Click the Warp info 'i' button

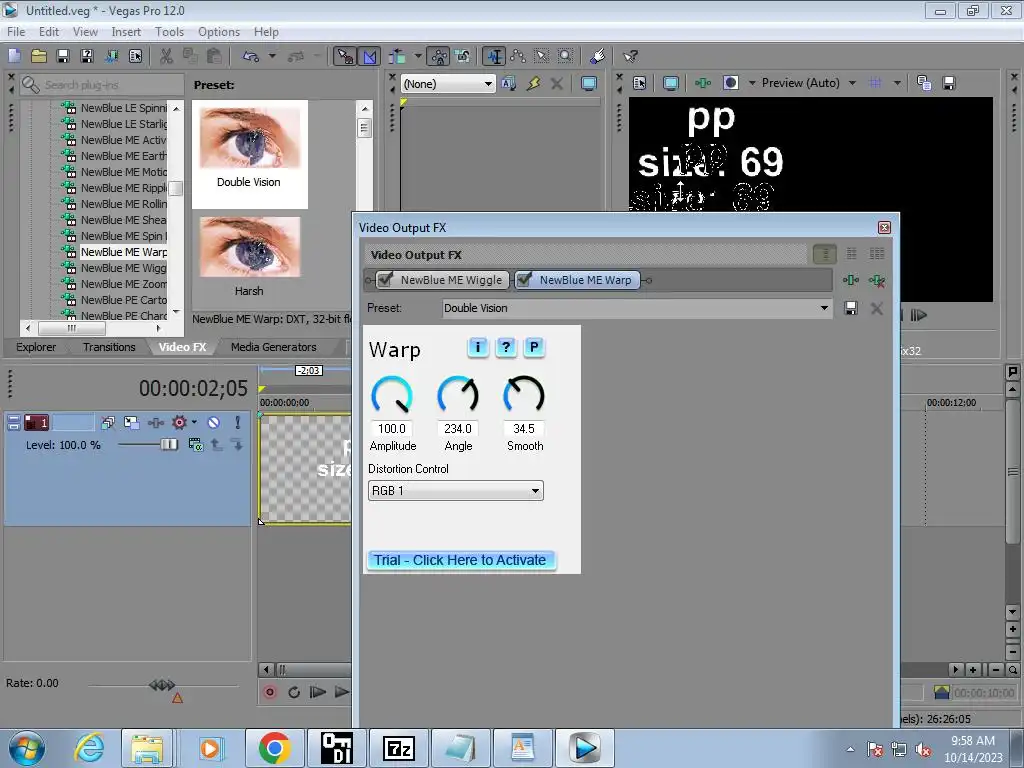click(x=478, y=347)
